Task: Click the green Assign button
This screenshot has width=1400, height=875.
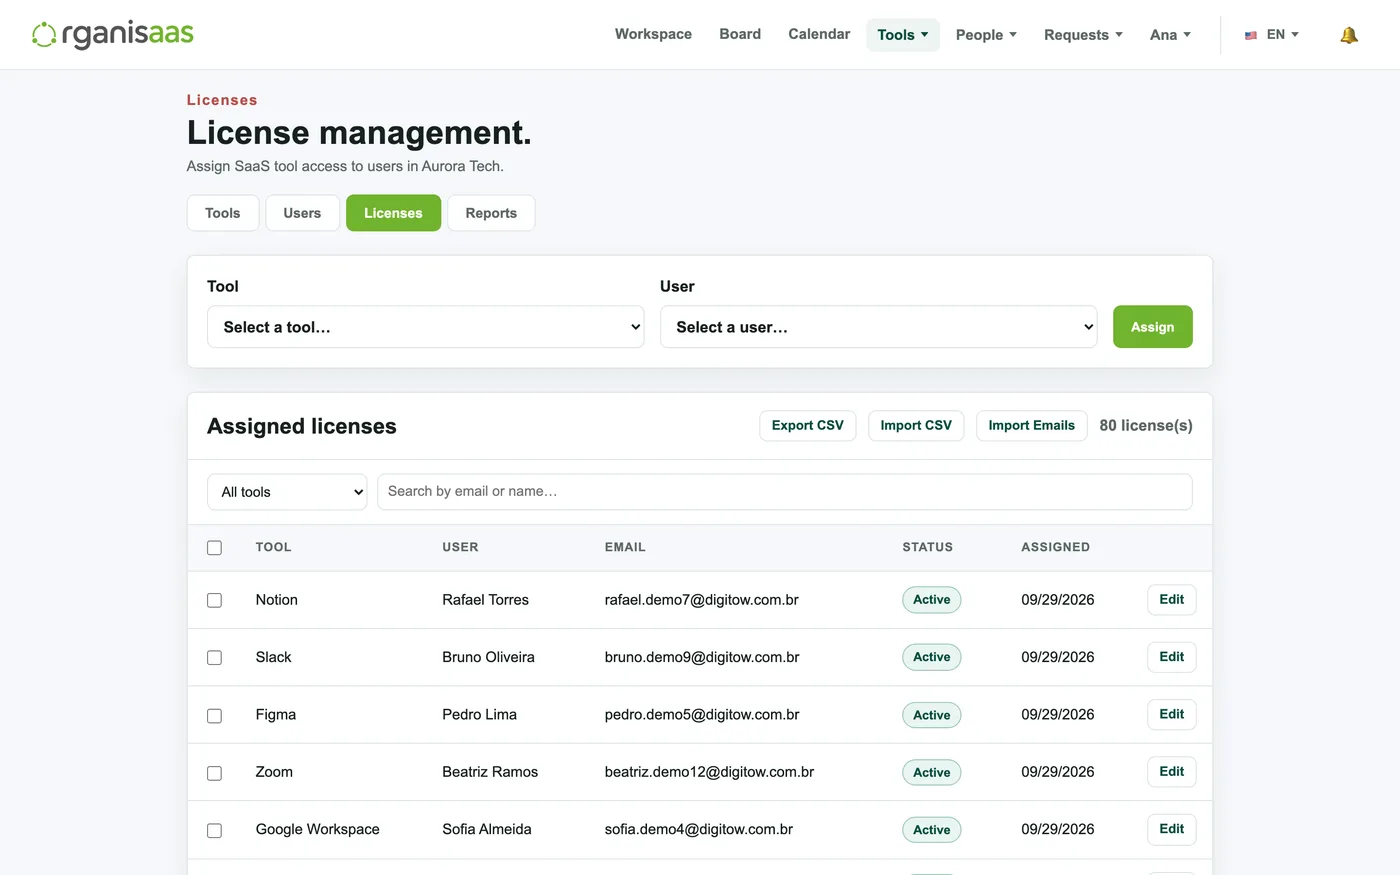Action: pyautogui.click(x=1152, y=327)
